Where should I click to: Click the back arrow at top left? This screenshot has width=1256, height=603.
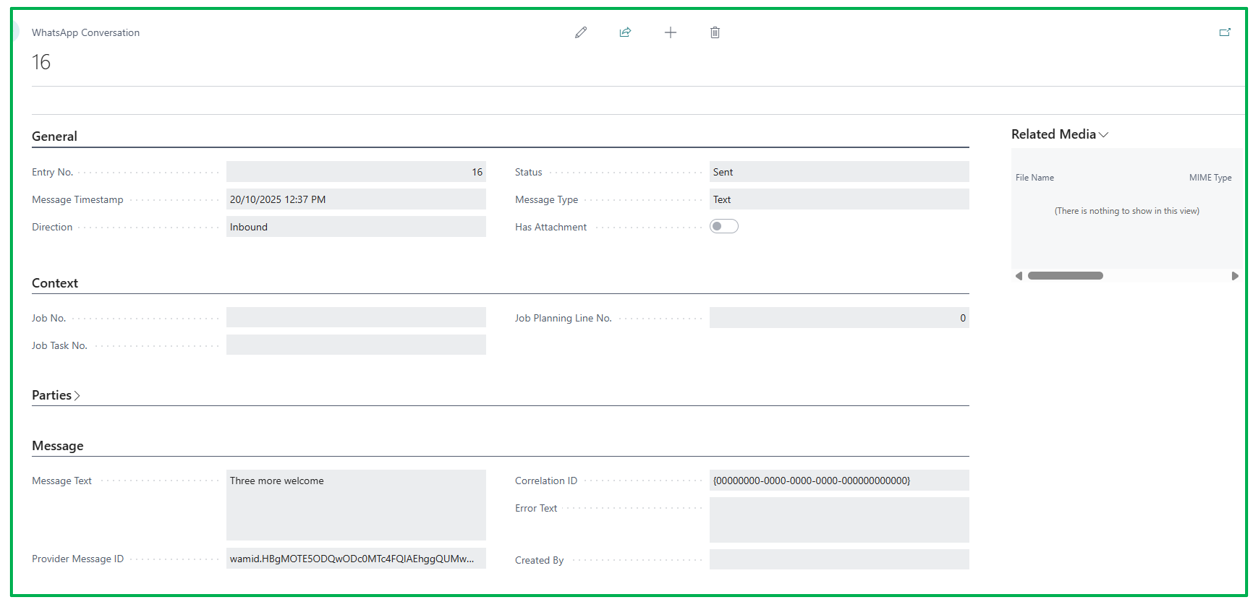click(15, 32)
